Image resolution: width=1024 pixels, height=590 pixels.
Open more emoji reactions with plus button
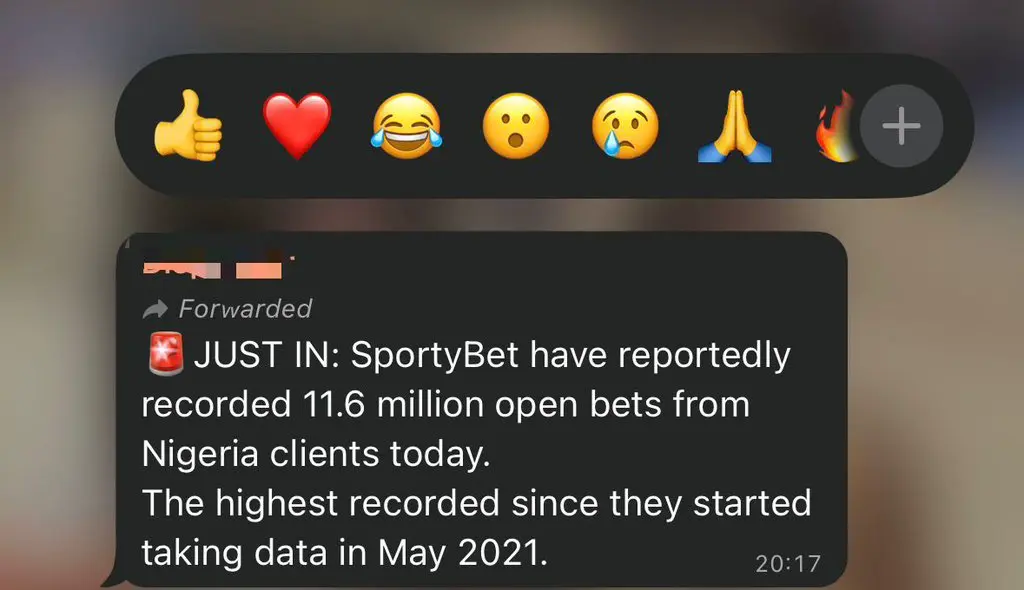(901, 125)
